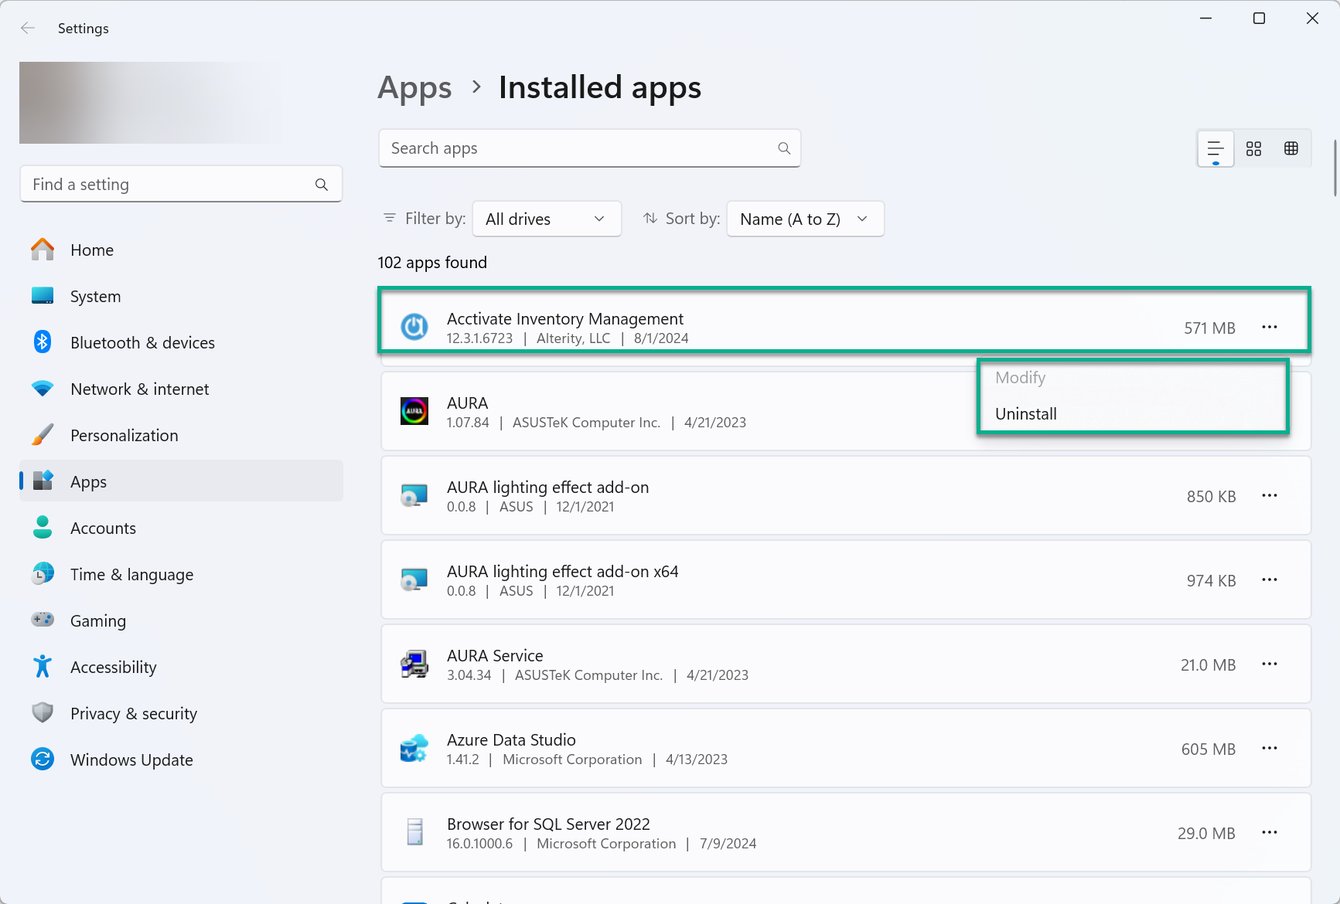The image size is (1340, 904).
Task: Expand the All drives filter dropdown
Action: click(546, 219)
